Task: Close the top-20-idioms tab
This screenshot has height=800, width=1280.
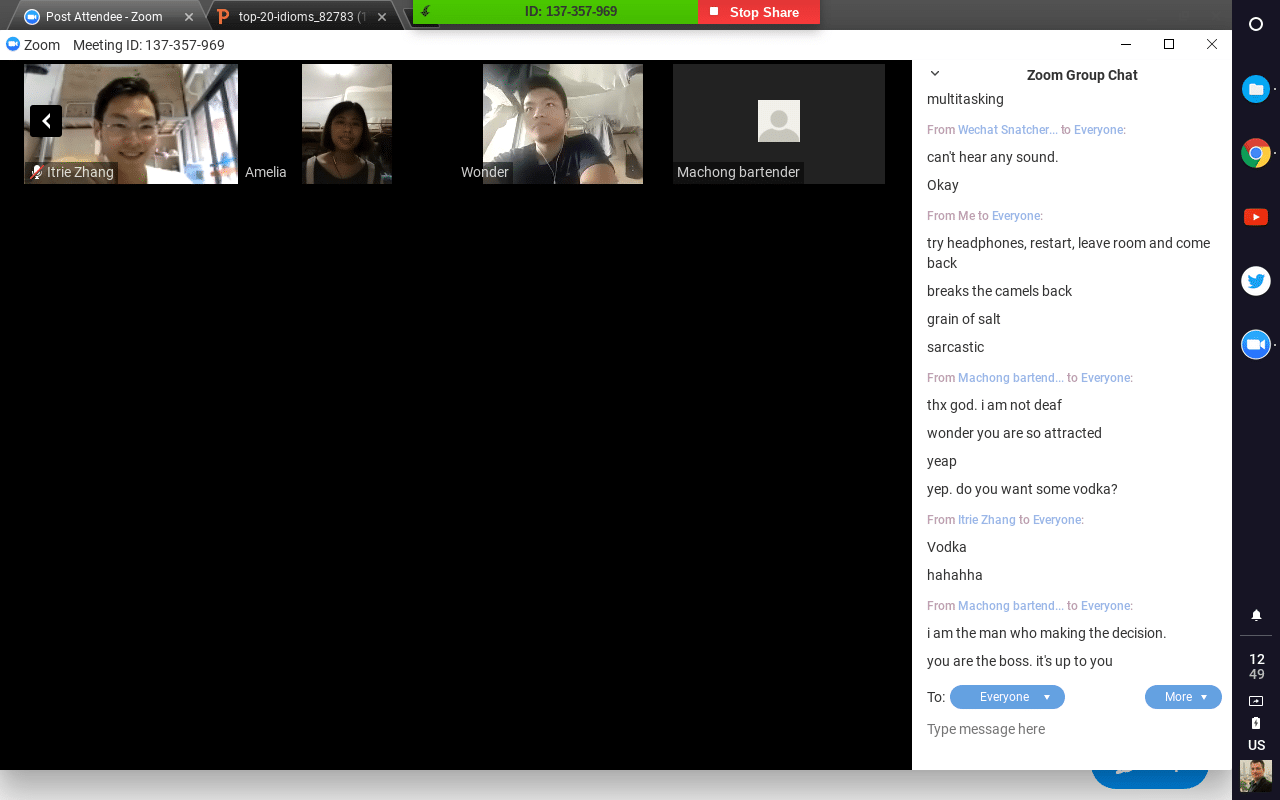Action: point(382,17)
